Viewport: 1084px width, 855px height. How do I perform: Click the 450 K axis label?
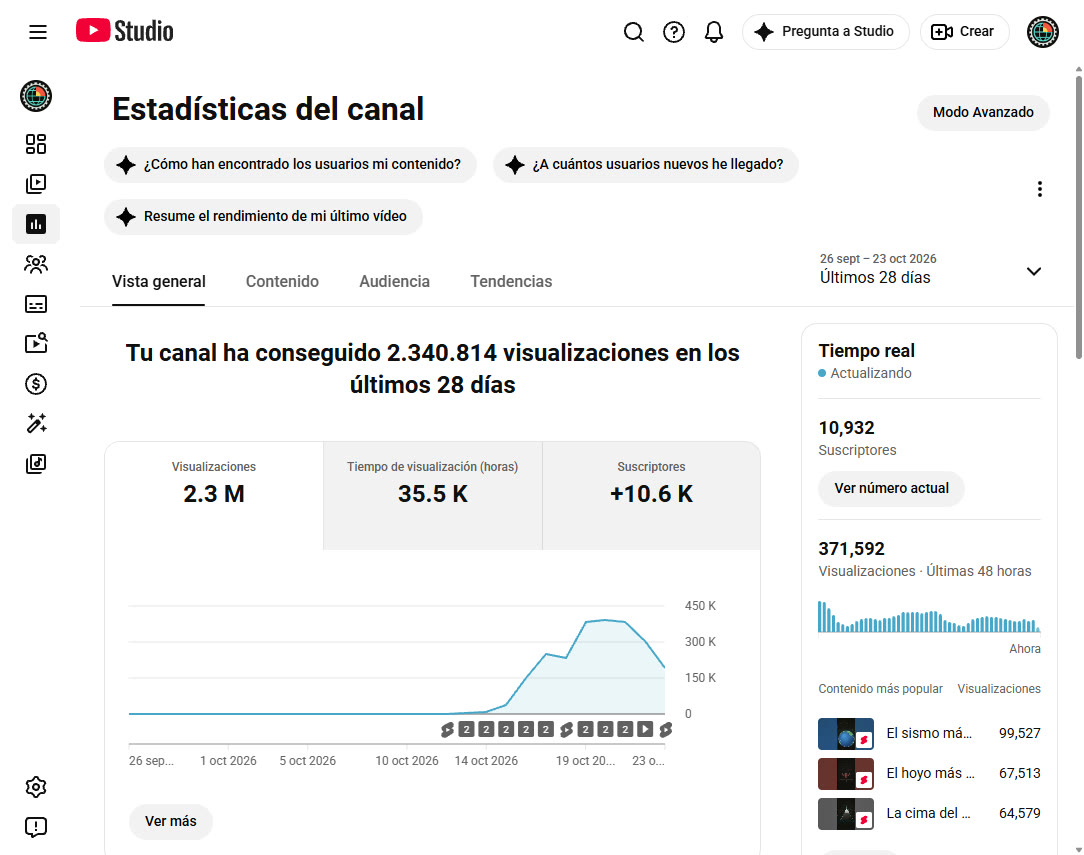pyautogui.click(x=700, y=606)
